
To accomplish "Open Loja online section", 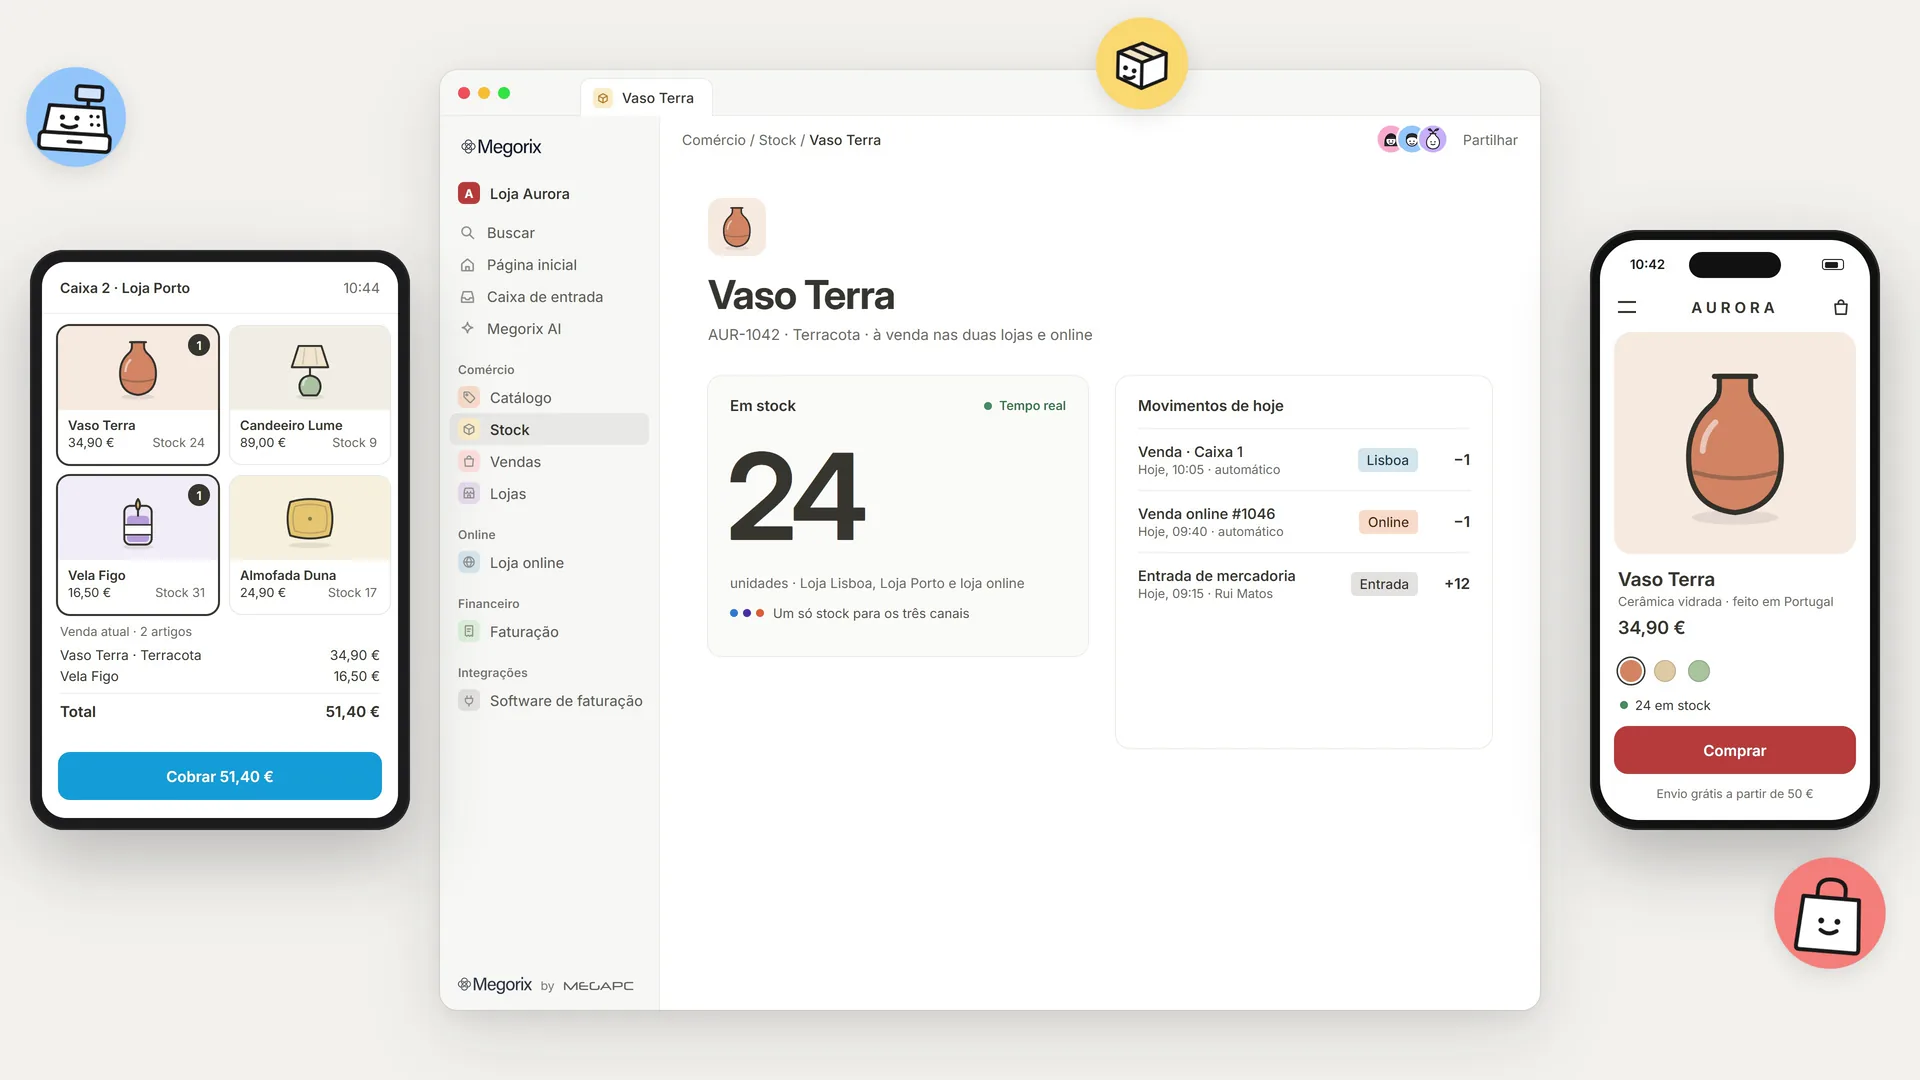I will point(549,563).
